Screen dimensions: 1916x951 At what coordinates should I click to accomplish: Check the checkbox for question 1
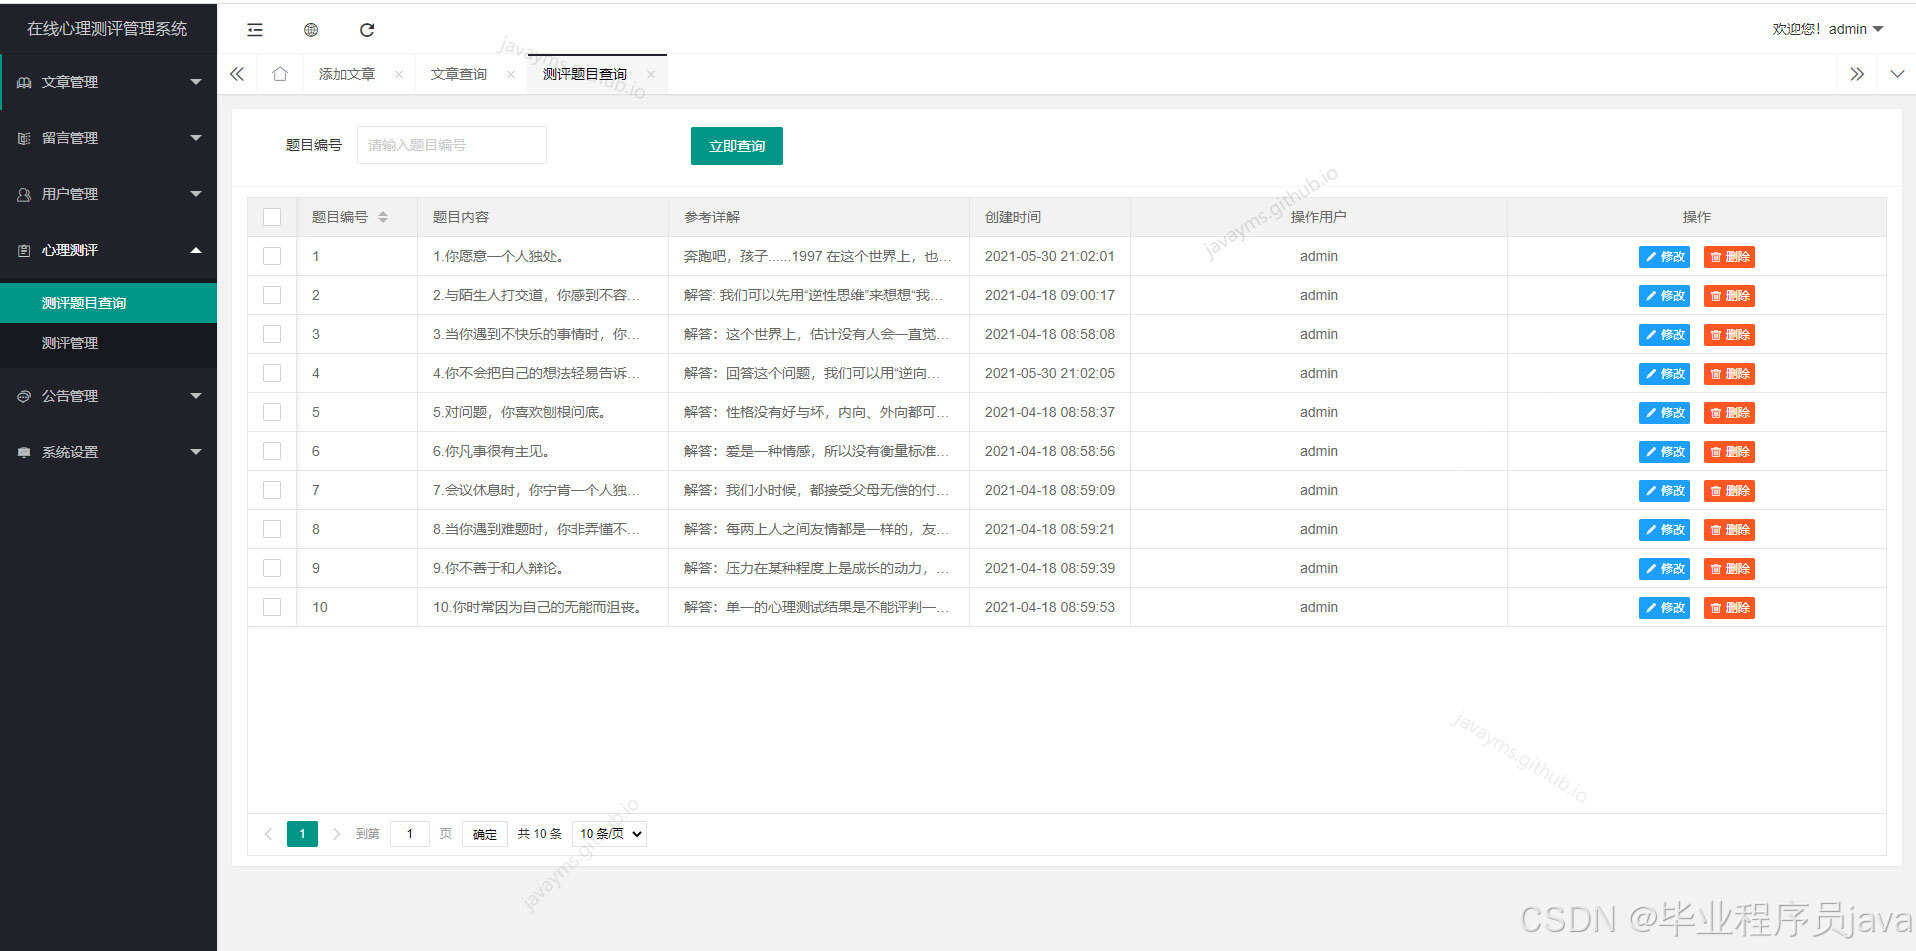point(271,256)
